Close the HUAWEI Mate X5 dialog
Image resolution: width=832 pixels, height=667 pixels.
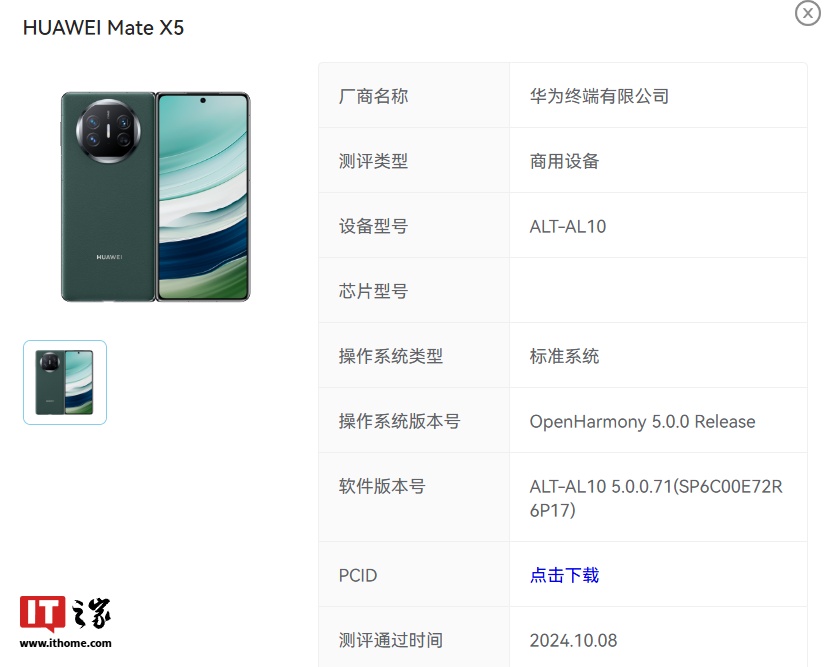(x=808, y=13)
